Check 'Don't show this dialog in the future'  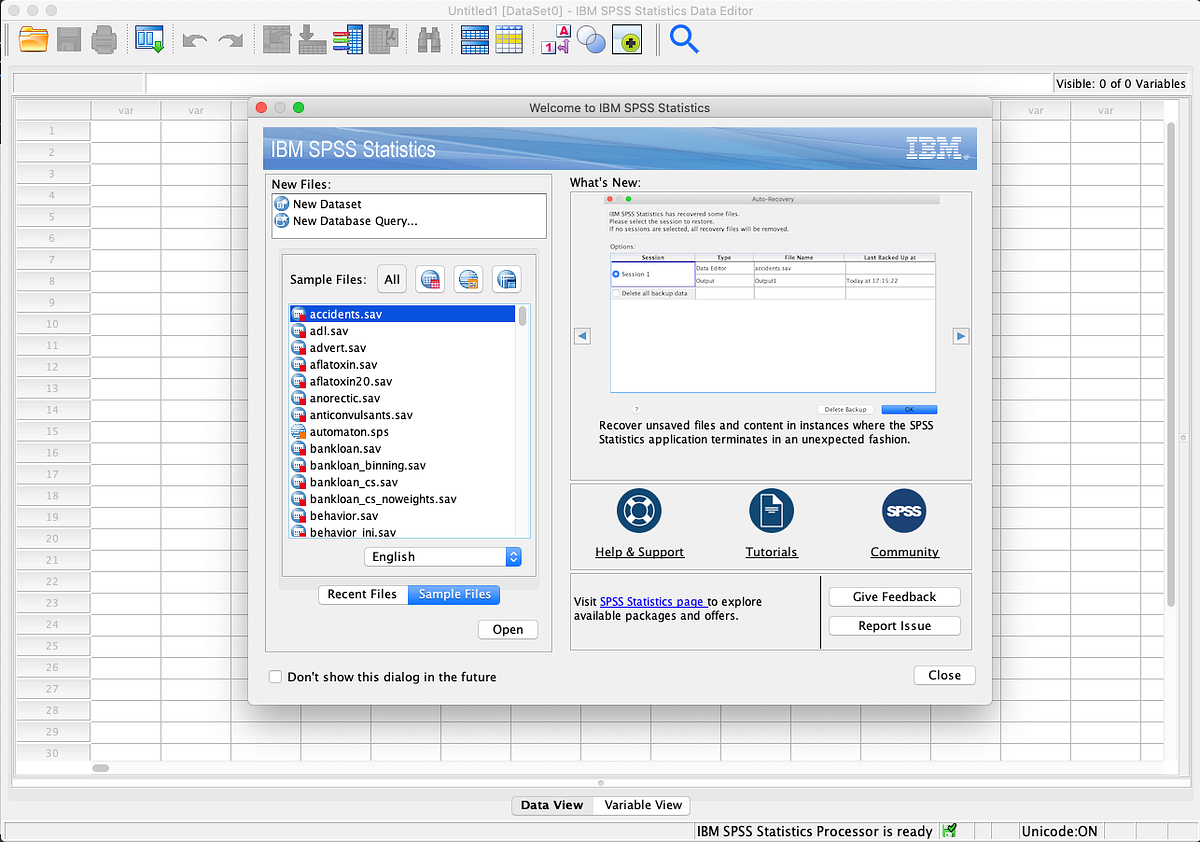pos(275,676)
